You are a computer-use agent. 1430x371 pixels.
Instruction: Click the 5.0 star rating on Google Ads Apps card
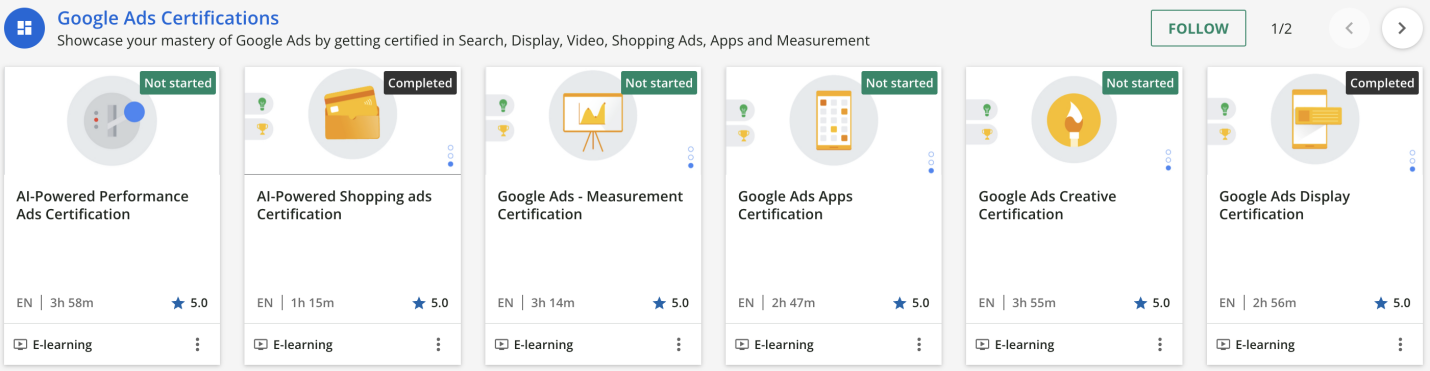[912, 303]
